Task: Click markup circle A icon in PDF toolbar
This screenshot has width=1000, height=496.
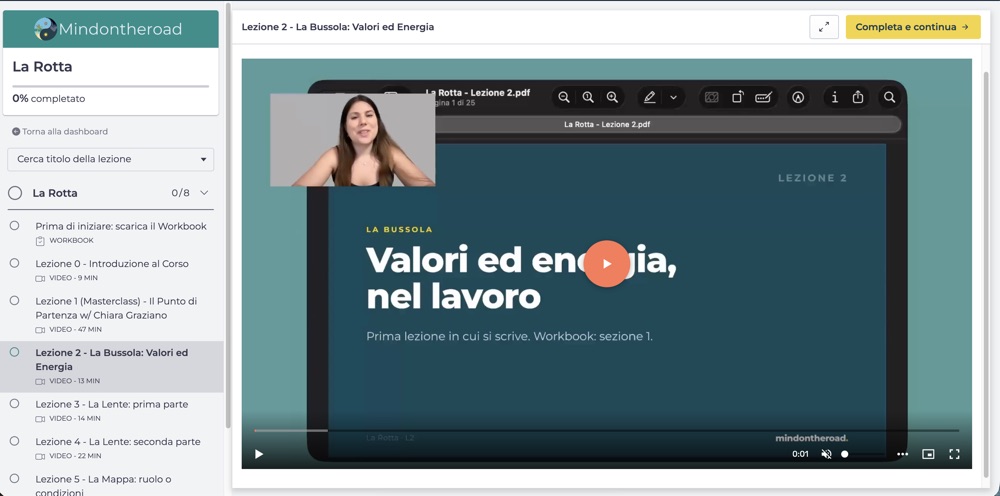Action: coord(798,97)
